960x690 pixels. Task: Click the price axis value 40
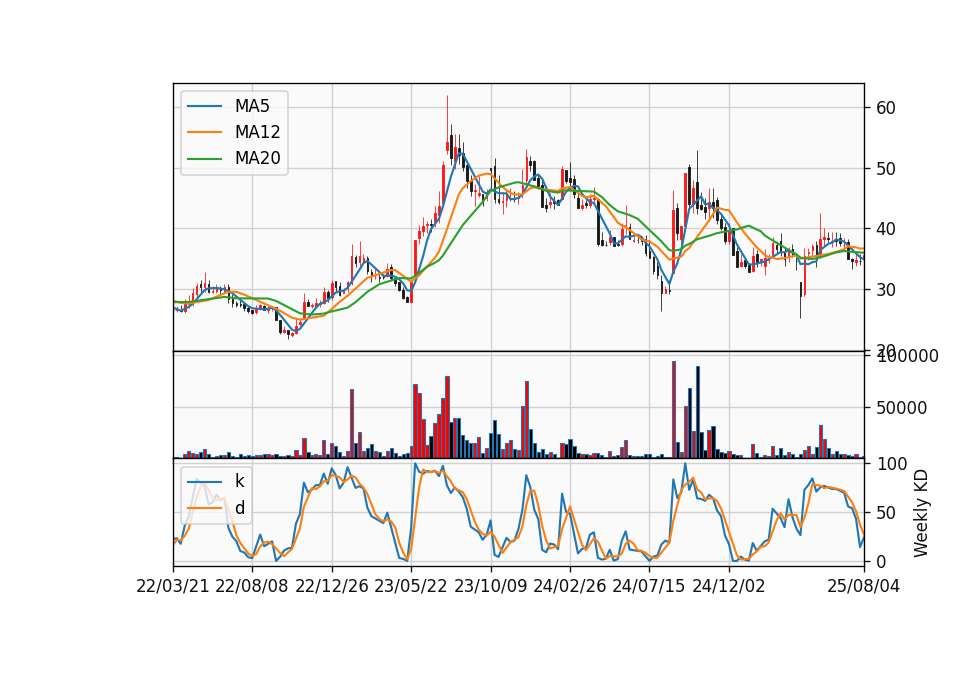pos(886,230)
